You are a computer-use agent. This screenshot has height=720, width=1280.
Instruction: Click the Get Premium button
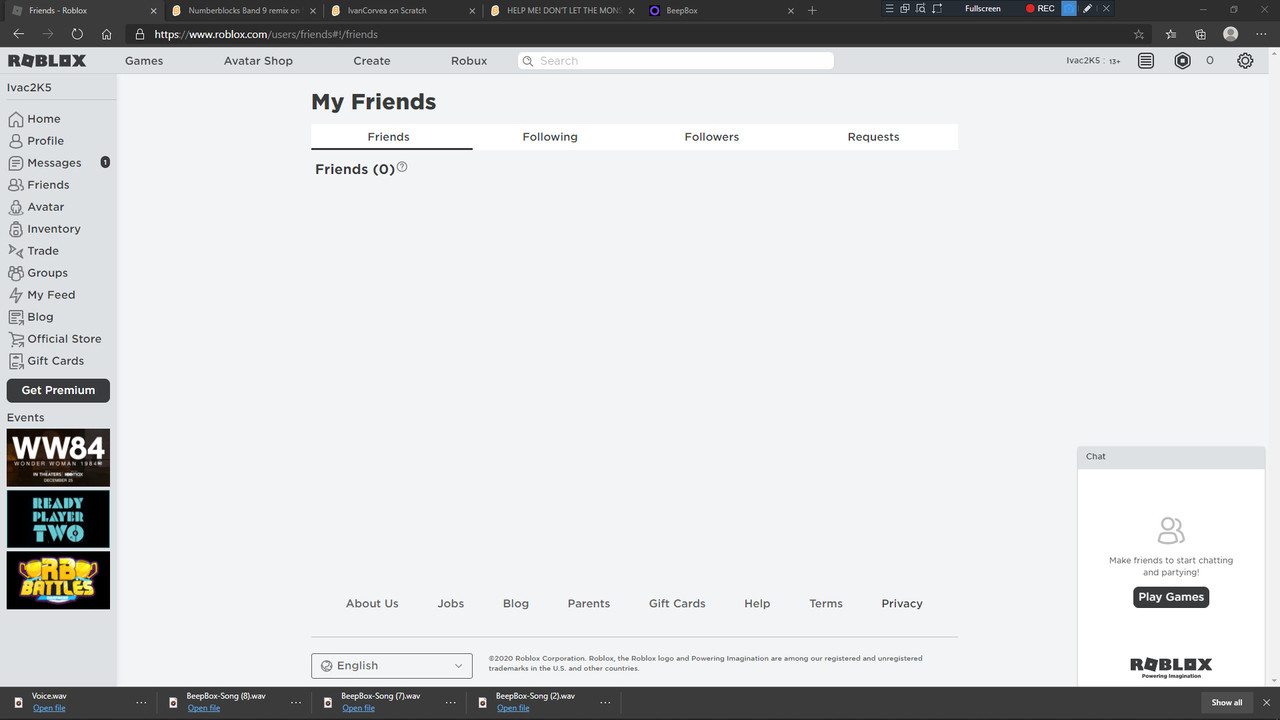click(x=58, y=390)
